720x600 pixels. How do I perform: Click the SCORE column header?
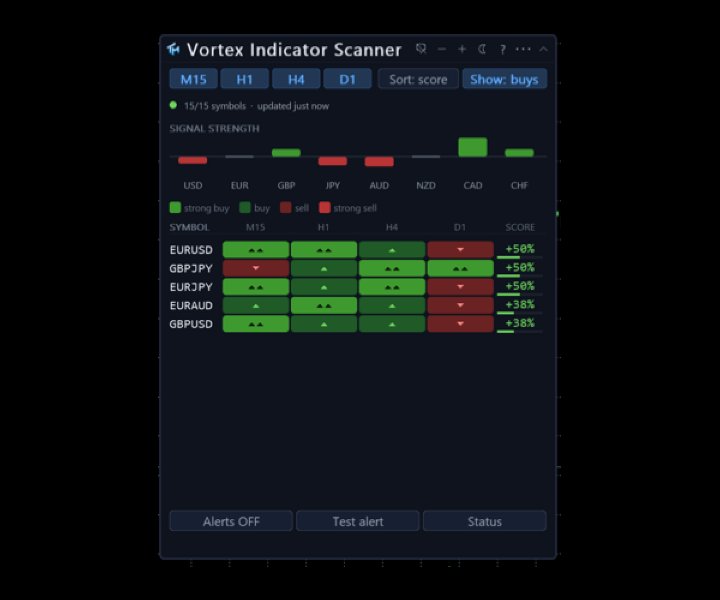click(520, 227)
